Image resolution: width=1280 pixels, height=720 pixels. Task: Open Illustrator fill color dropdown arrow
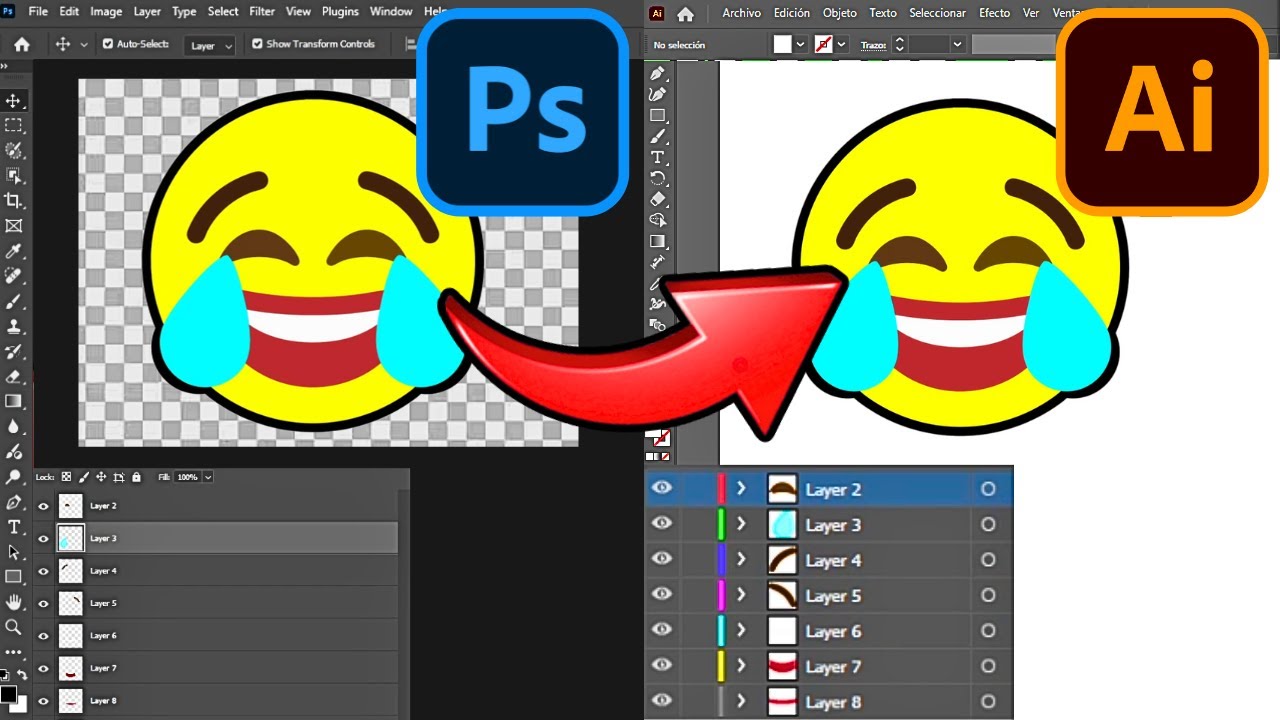(x=801, y=45)
